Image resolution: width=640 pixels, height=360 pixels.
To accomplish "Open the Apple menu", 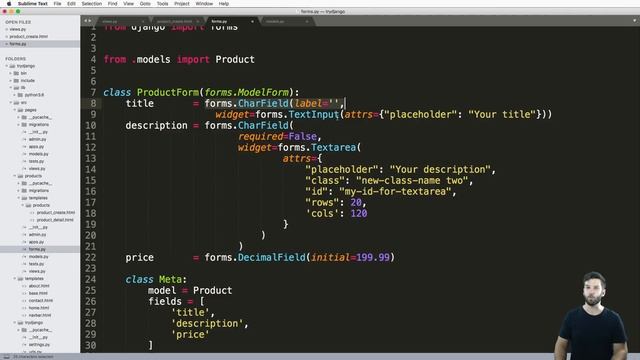I will tap(9, 4).
